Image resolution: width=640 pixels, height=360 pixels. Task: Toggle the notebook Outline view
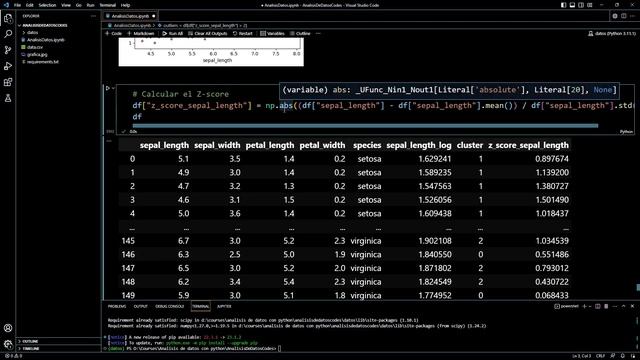pos(300,33)
